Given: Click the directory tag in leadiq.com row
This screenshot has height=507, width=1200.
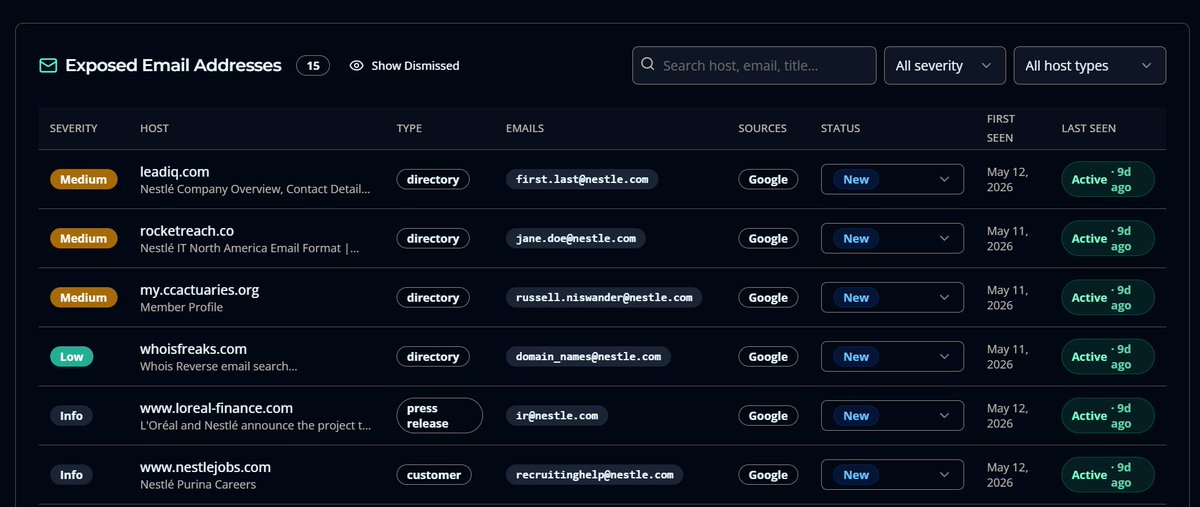Looking at the screenshot, I should point(433,180).
